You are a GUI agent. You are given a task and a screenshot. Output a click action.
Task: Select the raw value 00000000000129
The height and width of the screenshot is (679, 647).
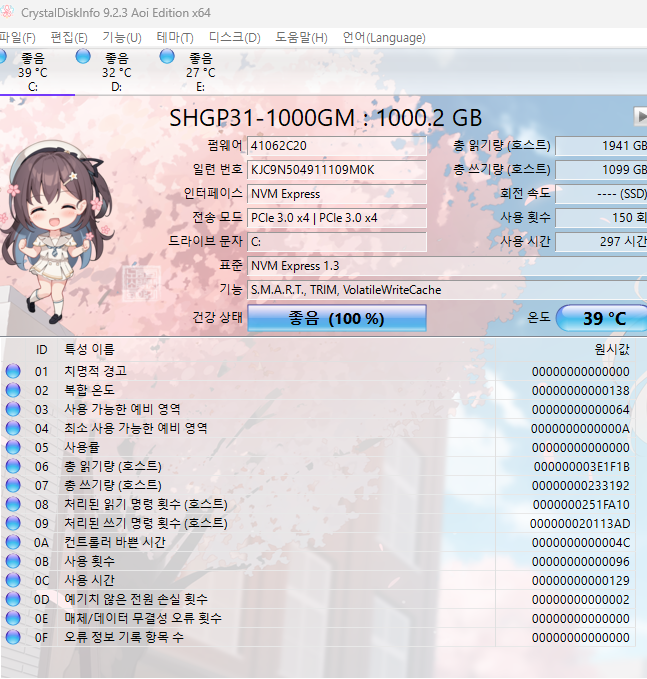pyautogui.click(x=581, y=581)
